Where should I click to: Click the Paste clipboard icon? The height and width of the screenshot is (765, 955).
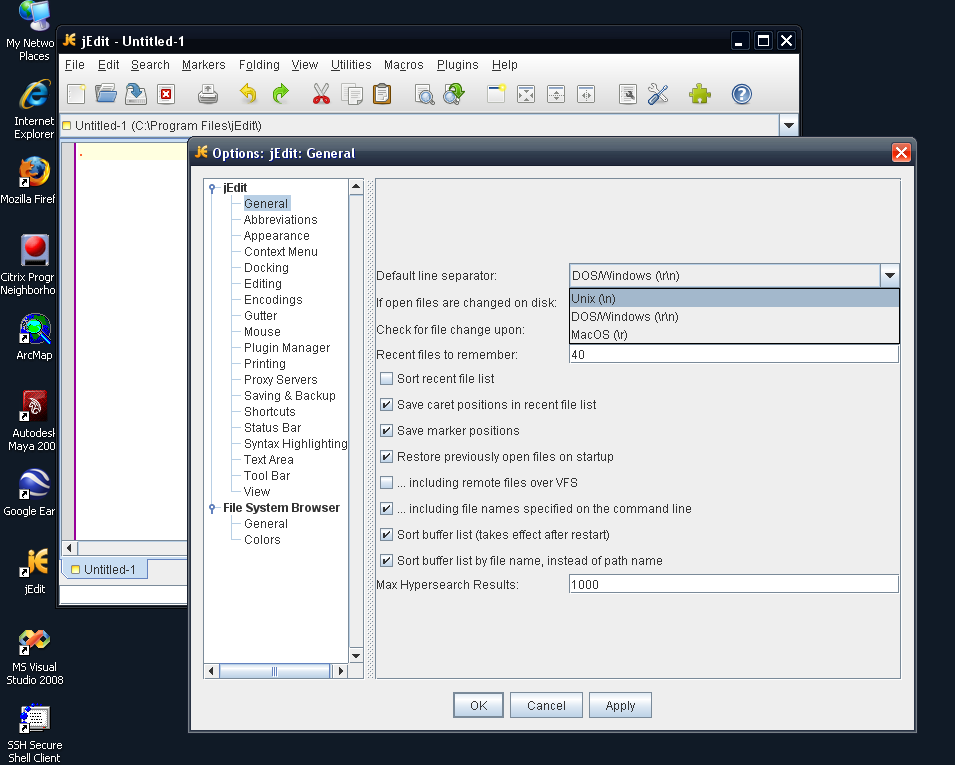[x=382, y=94]
